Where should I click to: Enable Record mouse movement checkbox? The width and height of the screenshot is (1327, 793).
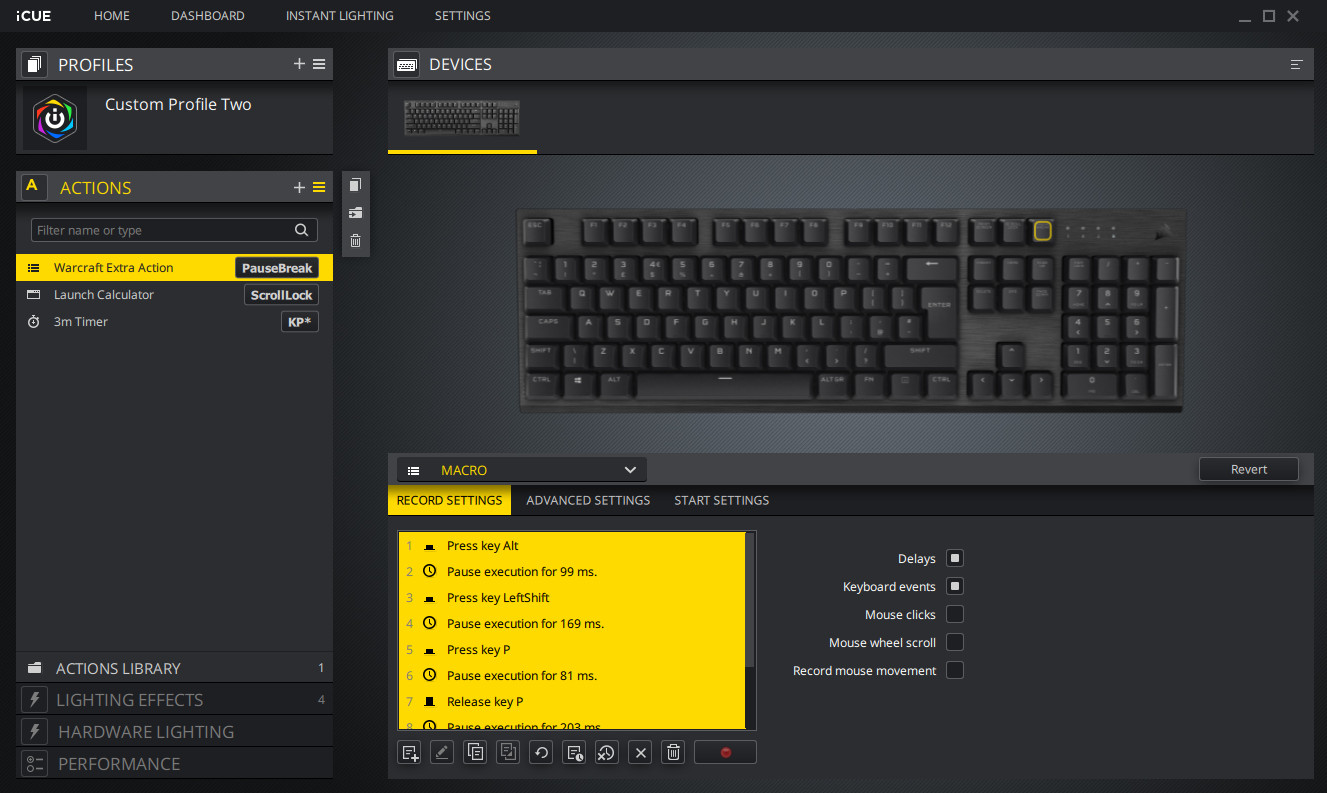point(955,670)
